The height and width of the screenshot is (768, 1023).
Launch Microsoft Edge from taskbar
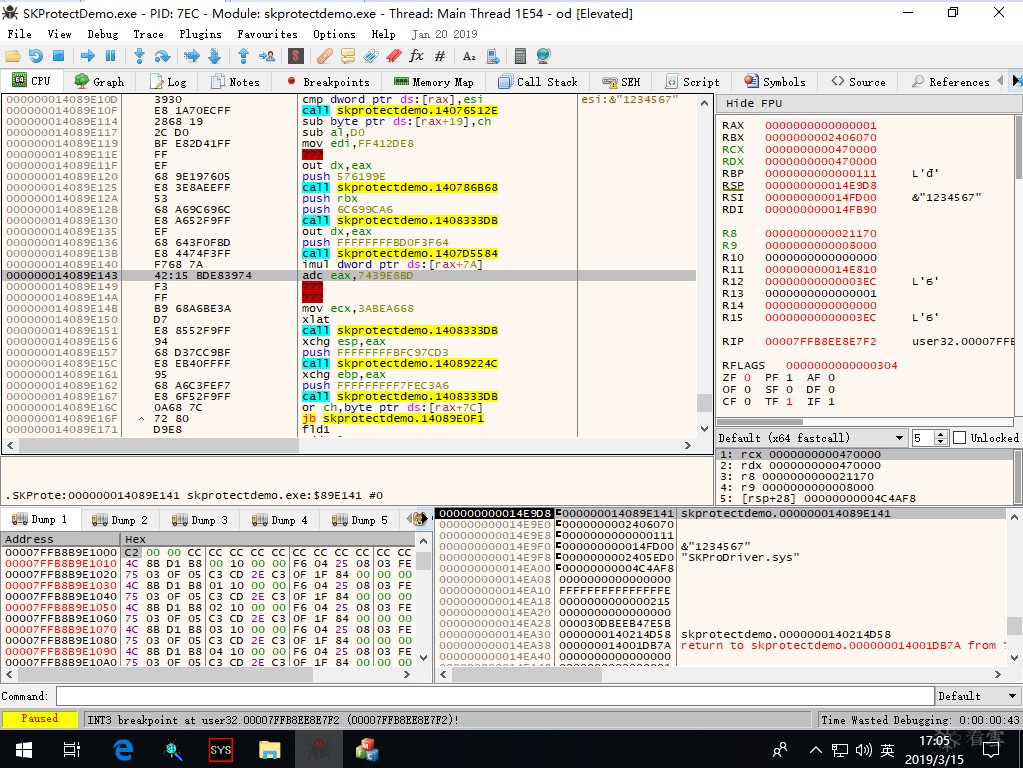pos(123,750)
